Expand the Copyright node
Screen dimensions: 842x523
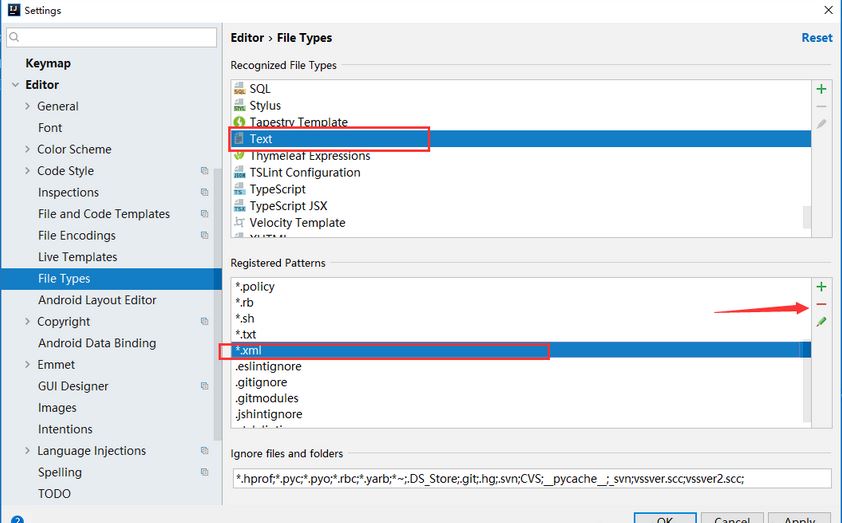click(27, 321)
